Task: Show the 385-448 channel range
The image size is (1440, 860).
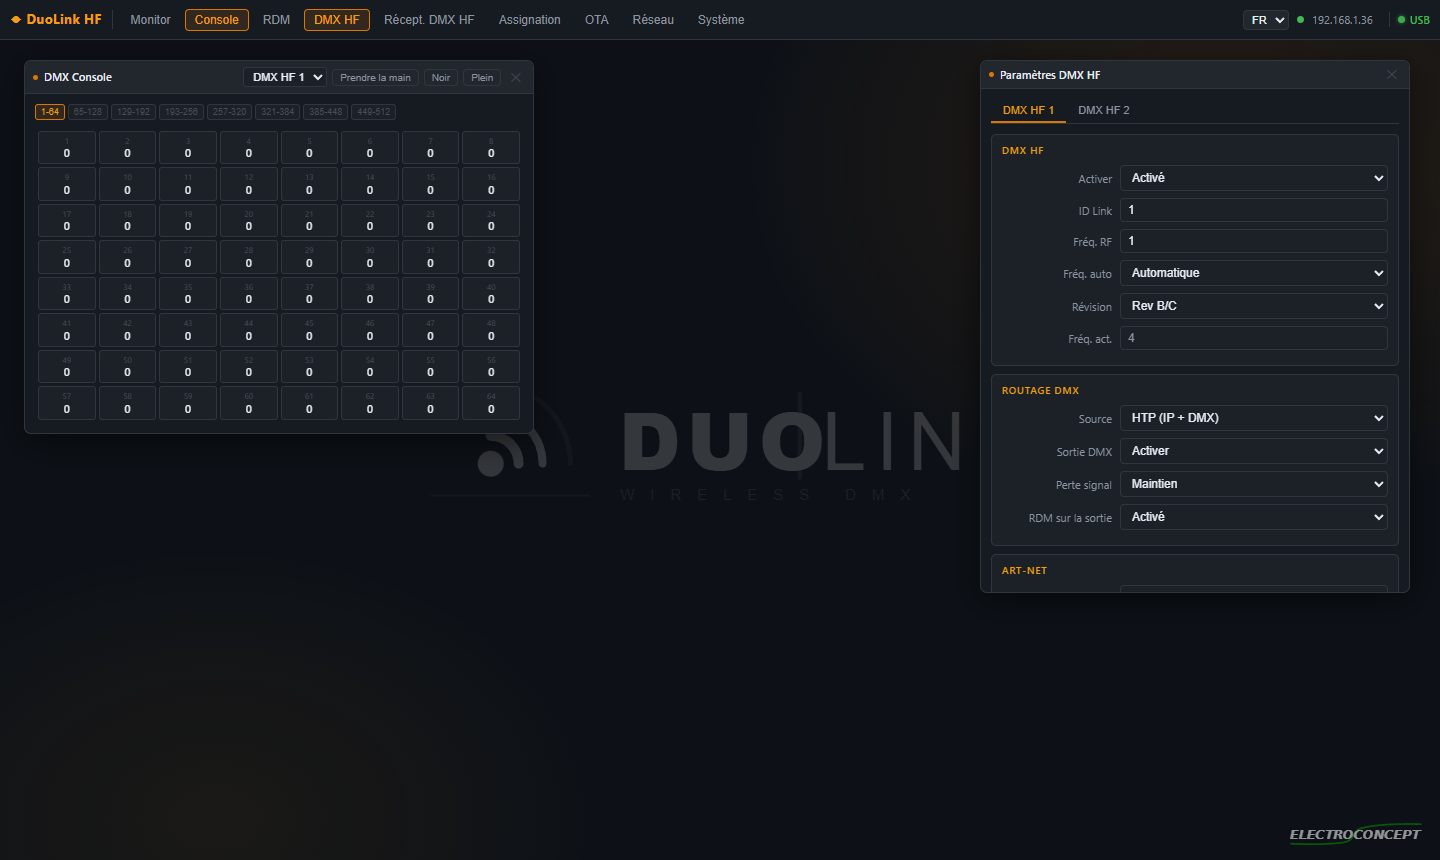Action: [325, 112]
